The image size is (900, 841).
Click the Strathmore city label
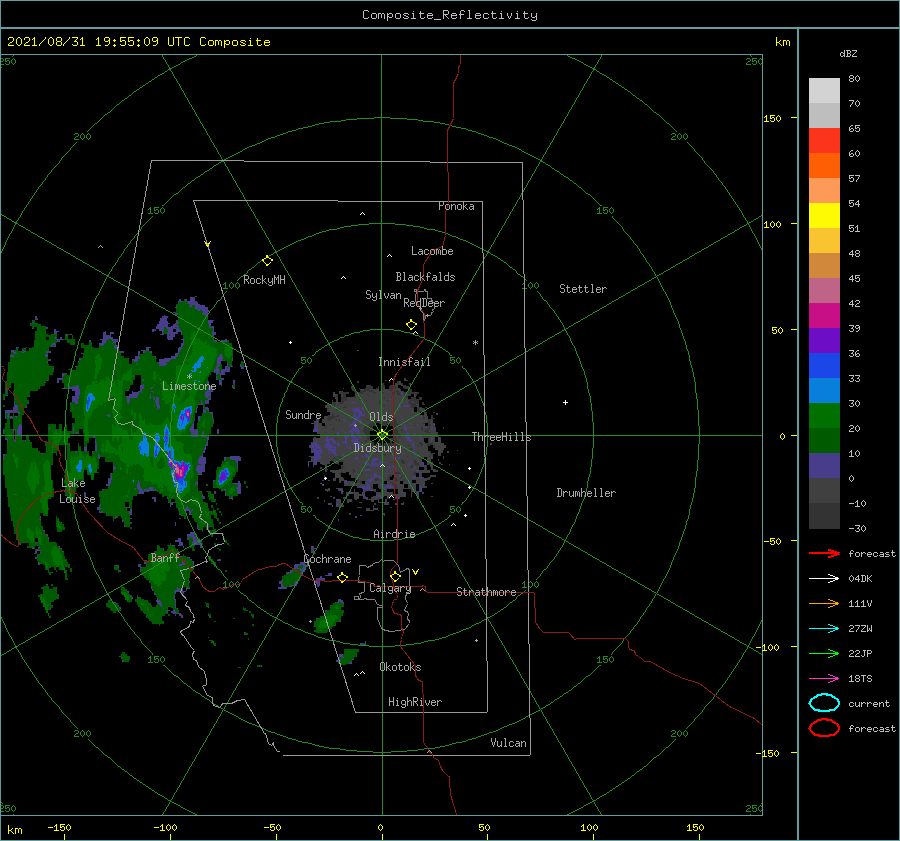pos(486,592)
